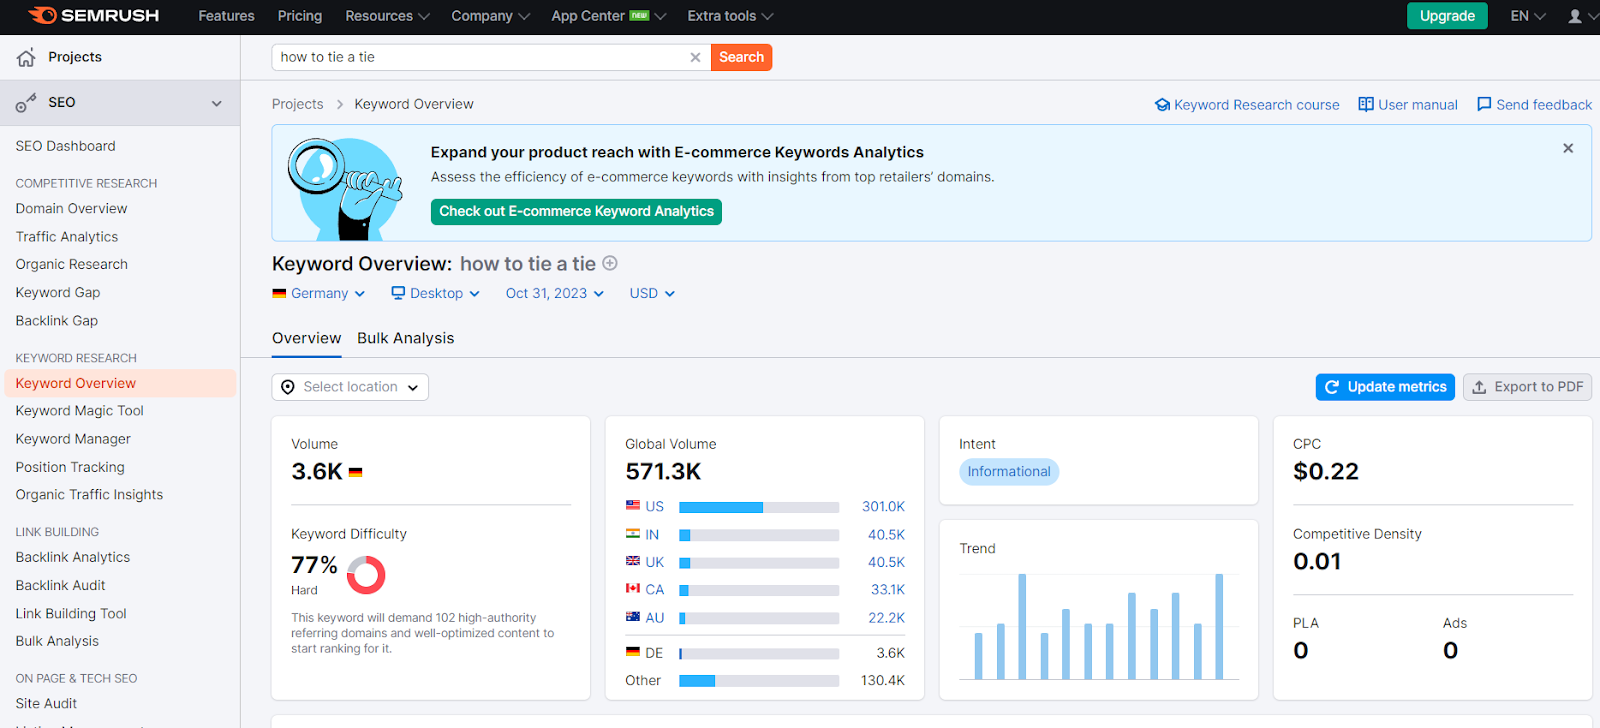Image resolution: width=1600 pixels, height=728 pixels.
Task: Open Features in the top menu
Action: 226,16
